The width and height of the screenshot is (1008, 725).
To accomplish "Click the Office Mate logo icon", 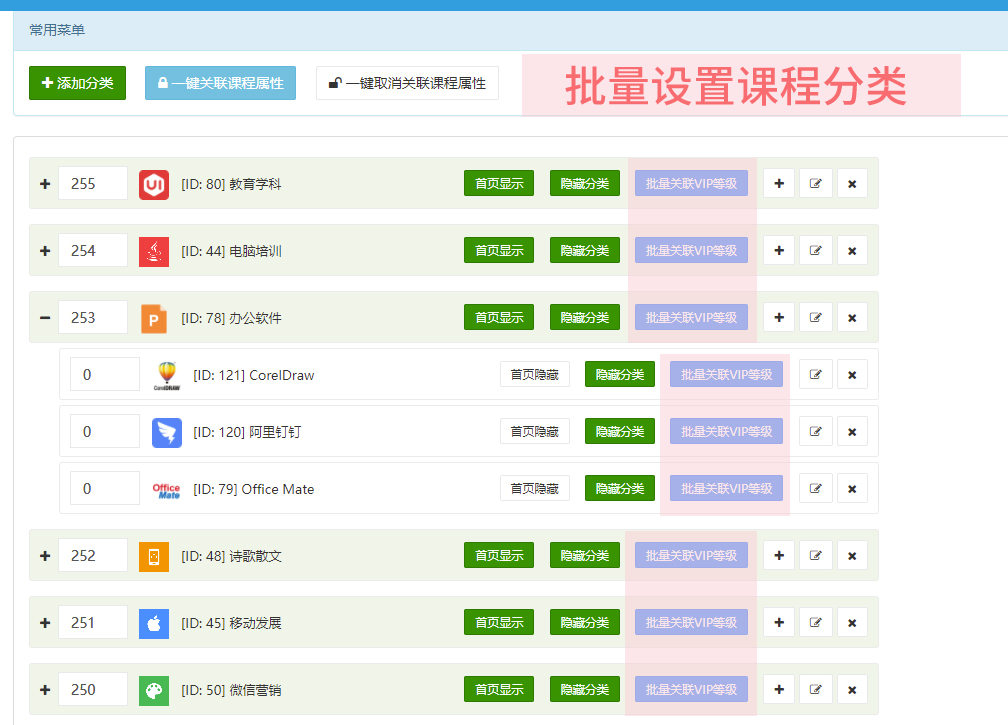I will pos(166,490).
